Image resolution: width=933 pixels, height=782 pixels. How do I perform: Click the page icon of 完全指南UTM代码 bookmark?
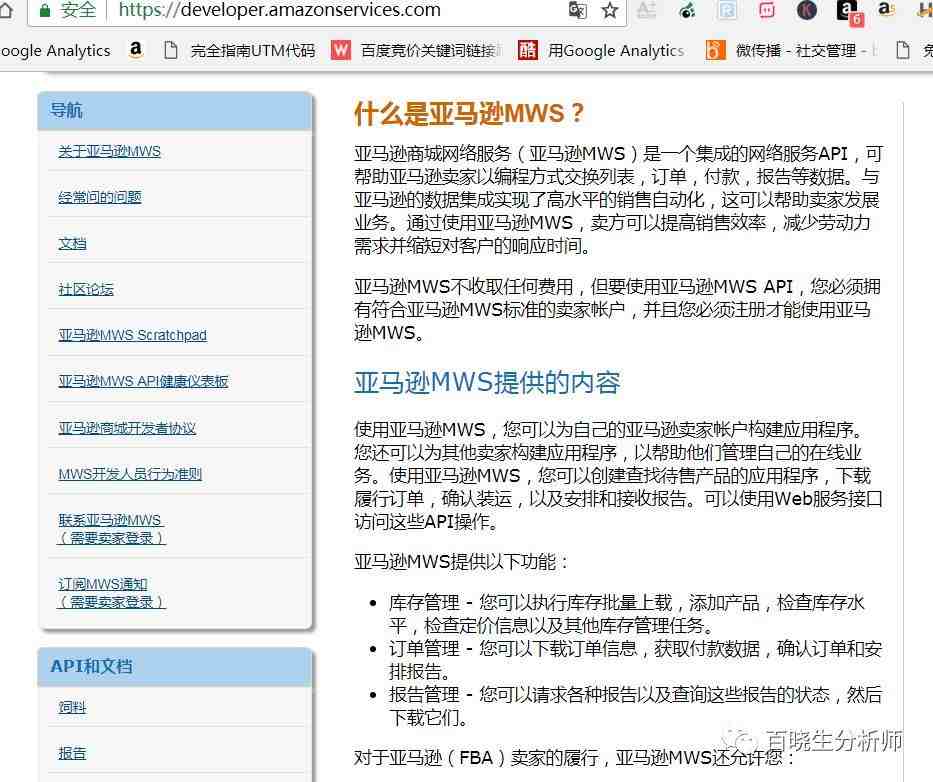pyautogui.click(x=171, y=51)
